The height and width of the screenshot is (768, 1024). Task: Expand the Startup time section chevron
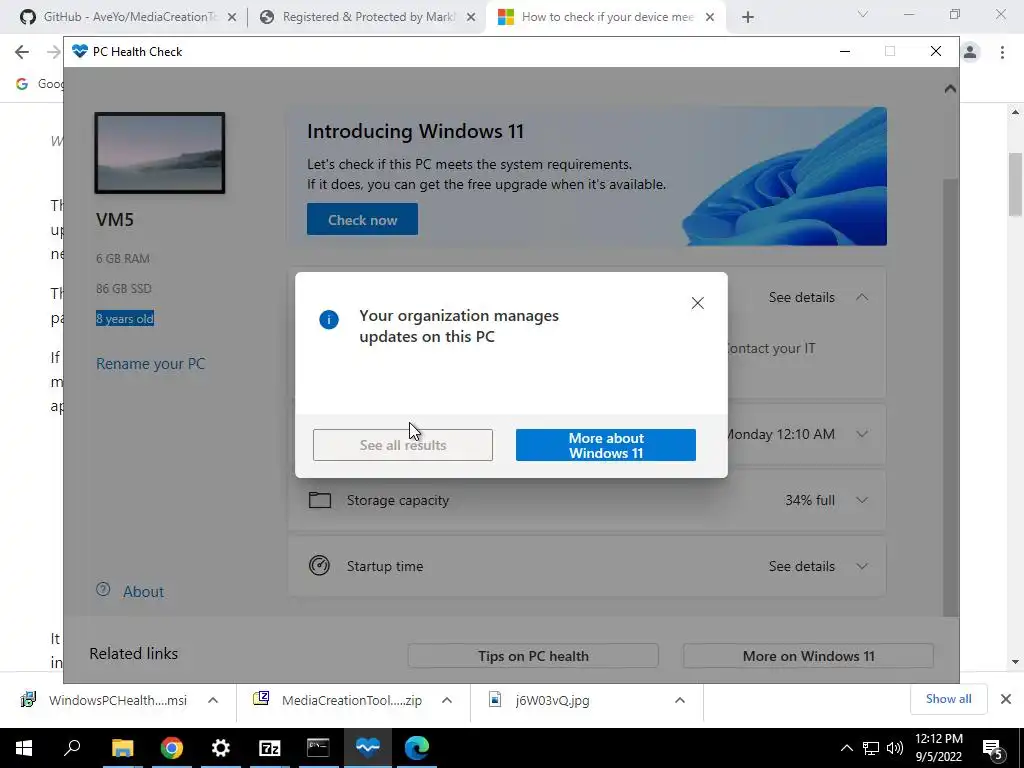[x=862, y=566]
